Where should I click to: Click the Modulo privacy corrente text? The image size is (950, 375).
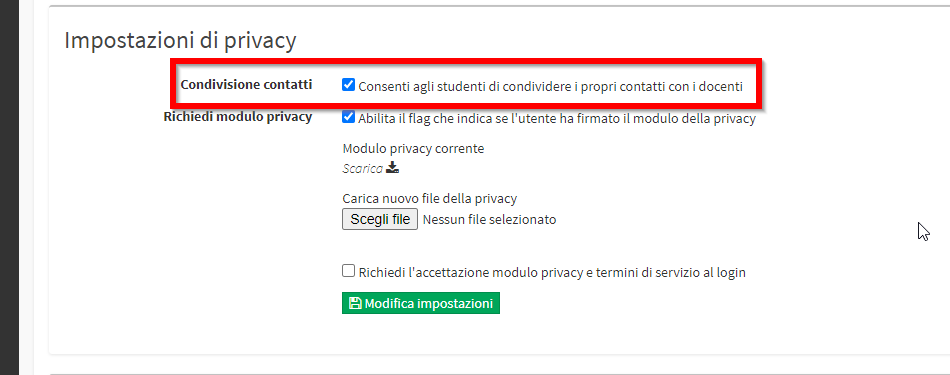pyautogui.click(x=413, y=148)
